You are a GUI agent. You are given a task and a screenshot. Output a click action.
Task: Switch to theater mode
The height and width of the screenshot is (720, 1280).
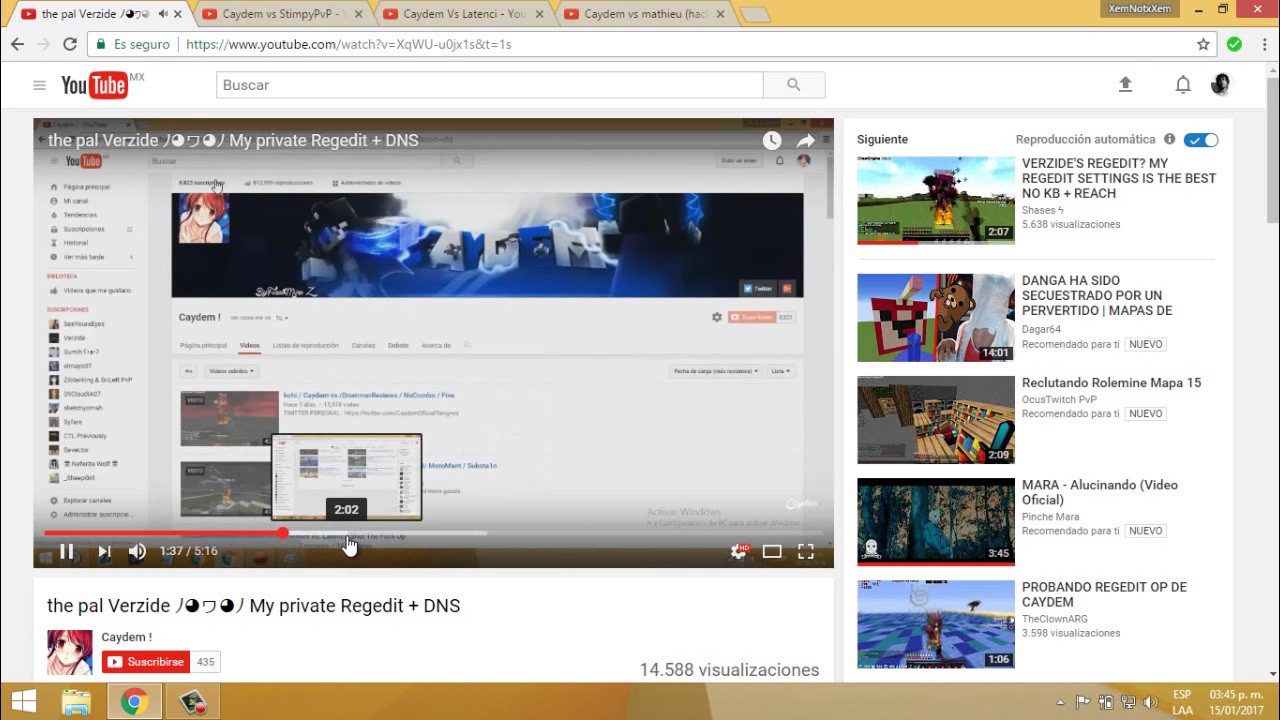[x=772, y=551]
